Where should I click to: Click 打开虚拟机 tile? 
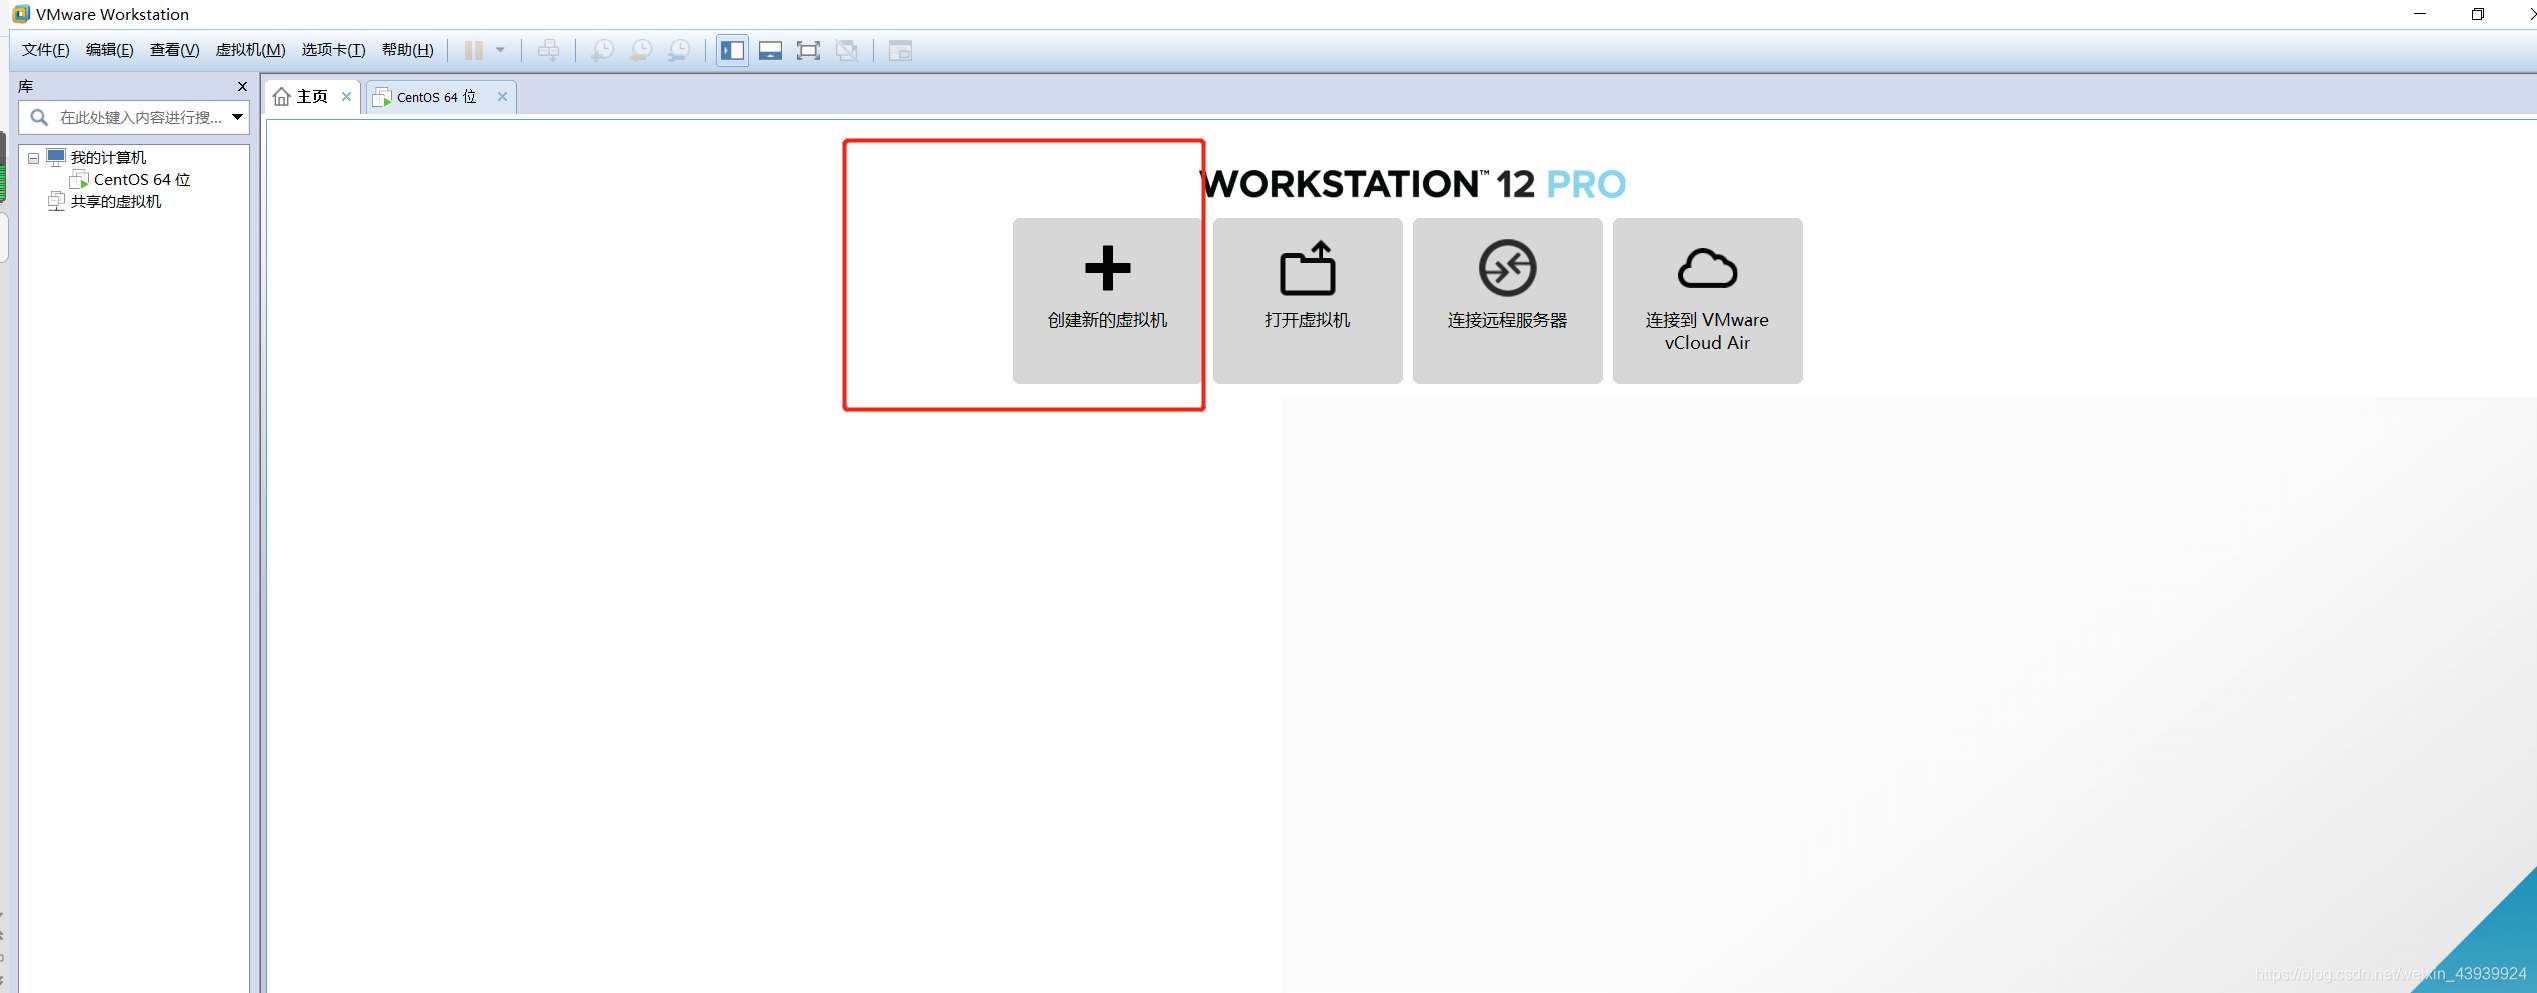pos(1307,301)
